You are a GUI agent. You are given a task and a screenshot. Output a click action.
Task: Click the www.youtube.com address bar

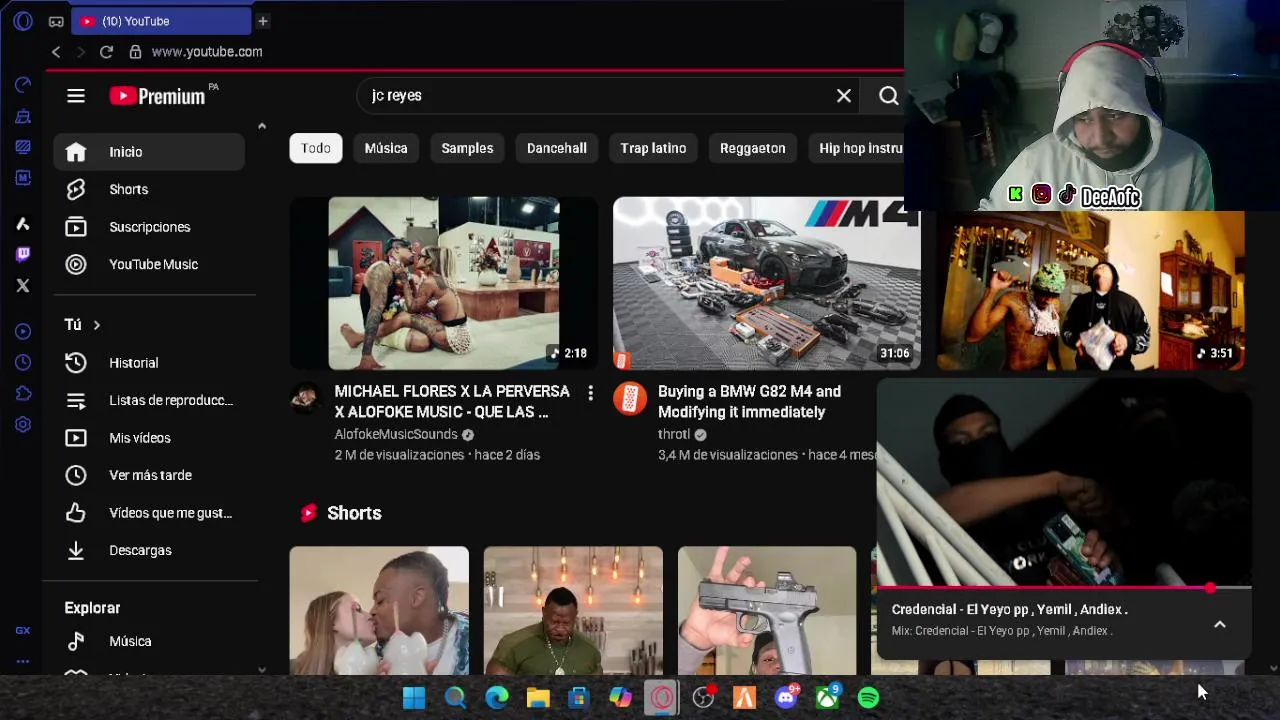[207, 52]
